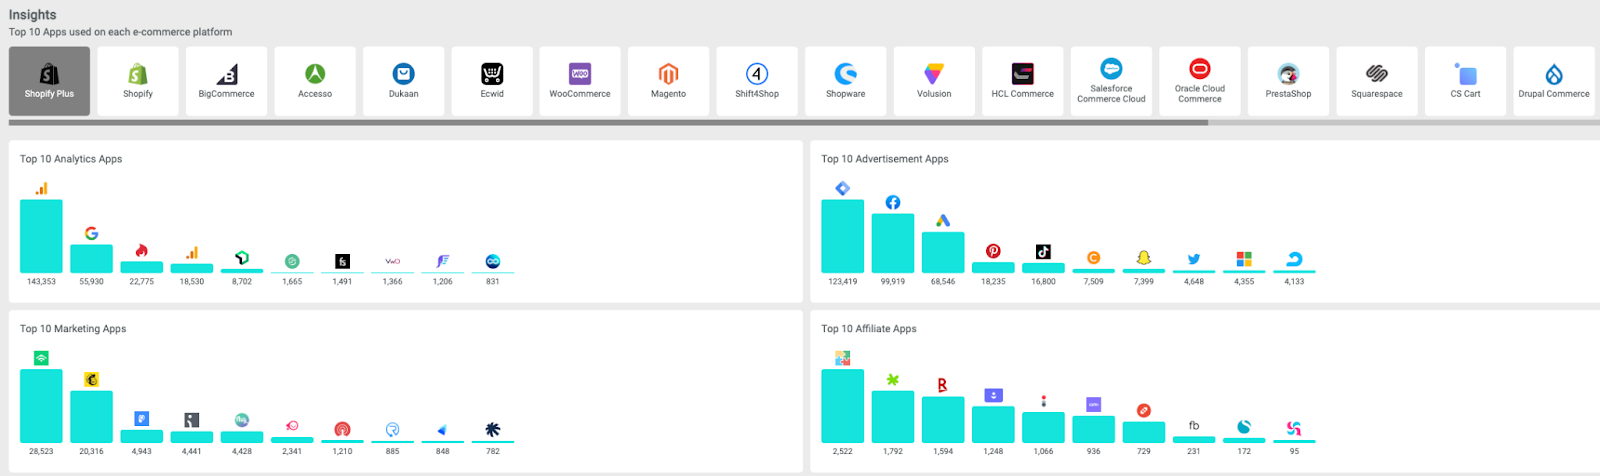
Task: Click the red R icon above 1,594
Action: pos(942,385)
